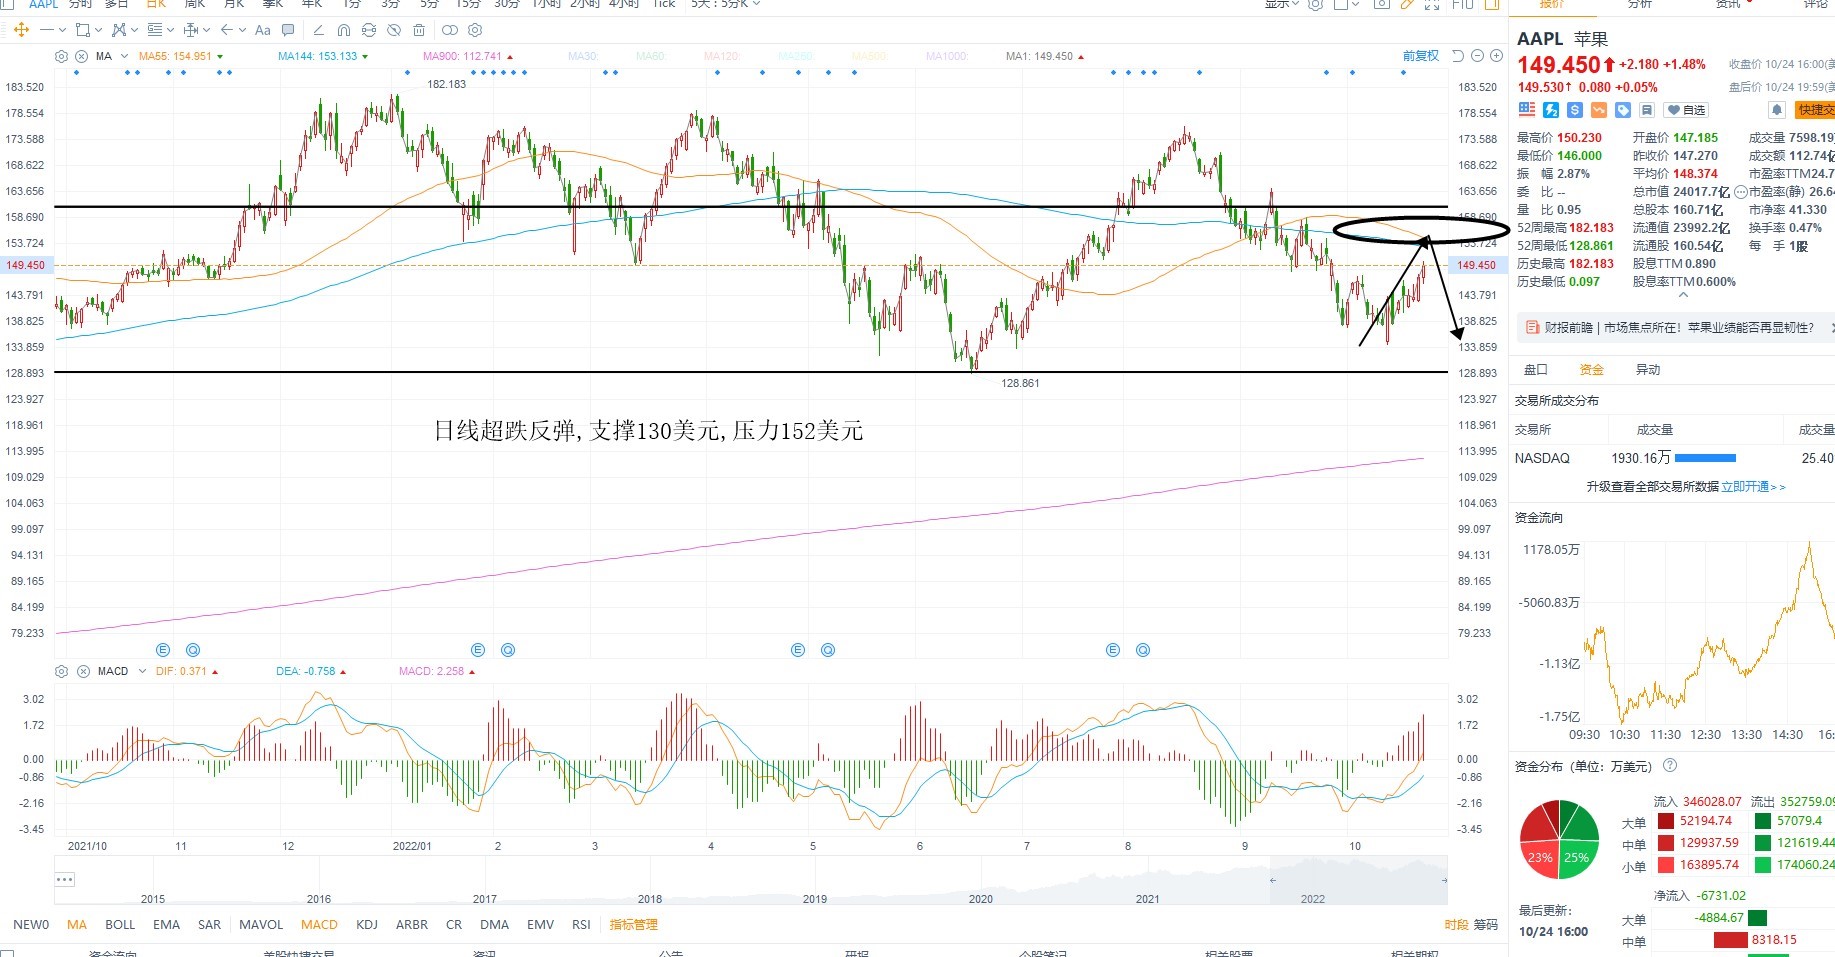Hide all drawings with the eye-slash icon

(x=394, y=30)
